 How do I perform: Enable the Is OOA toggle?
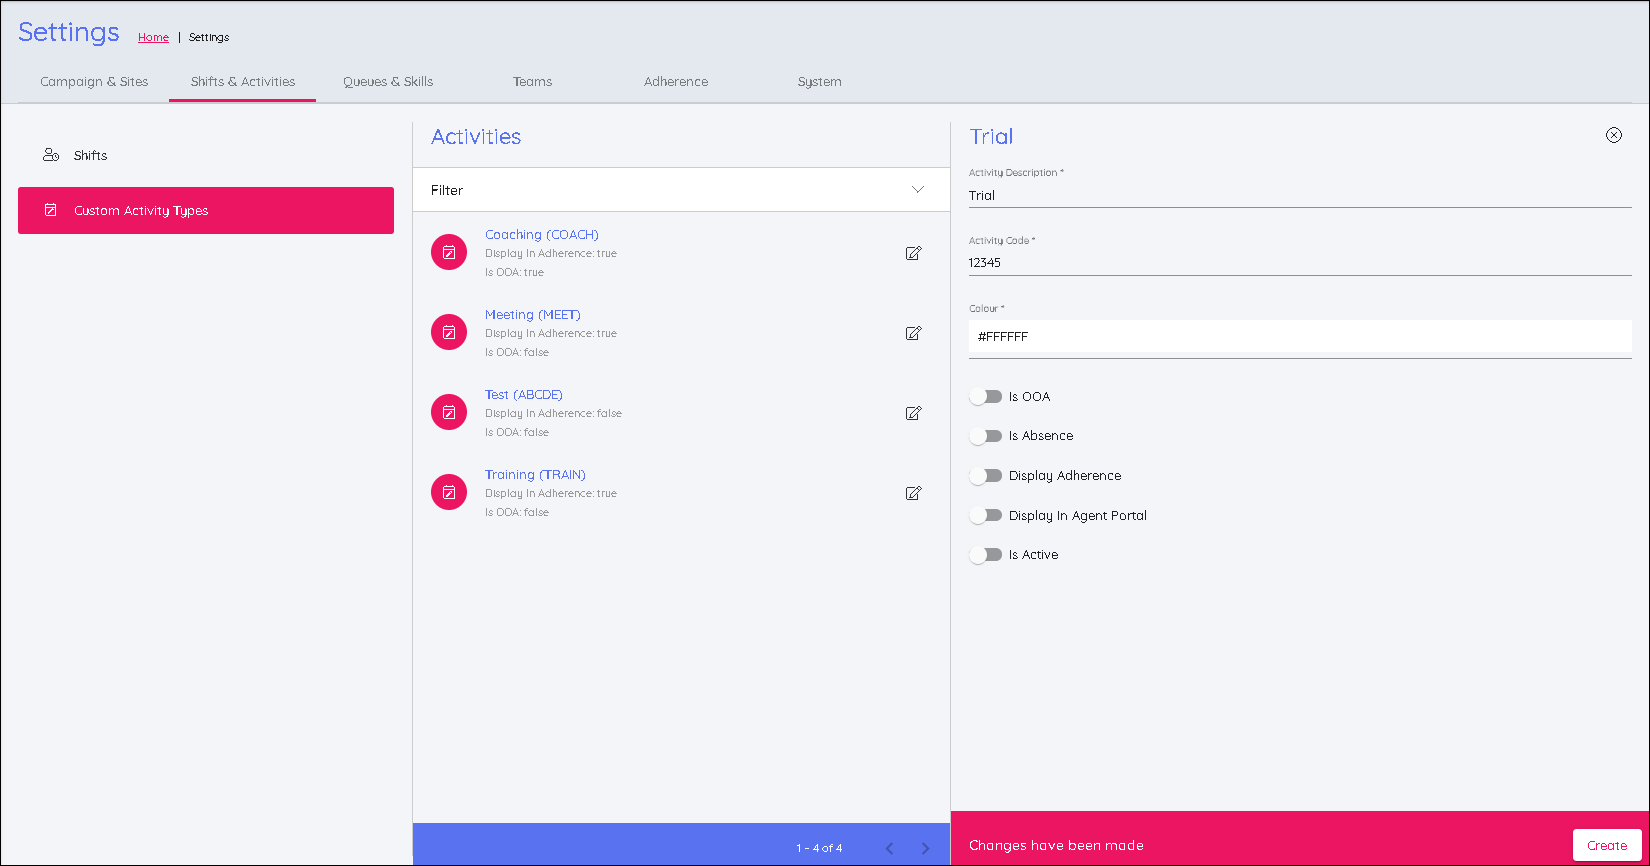pos(986,397)
